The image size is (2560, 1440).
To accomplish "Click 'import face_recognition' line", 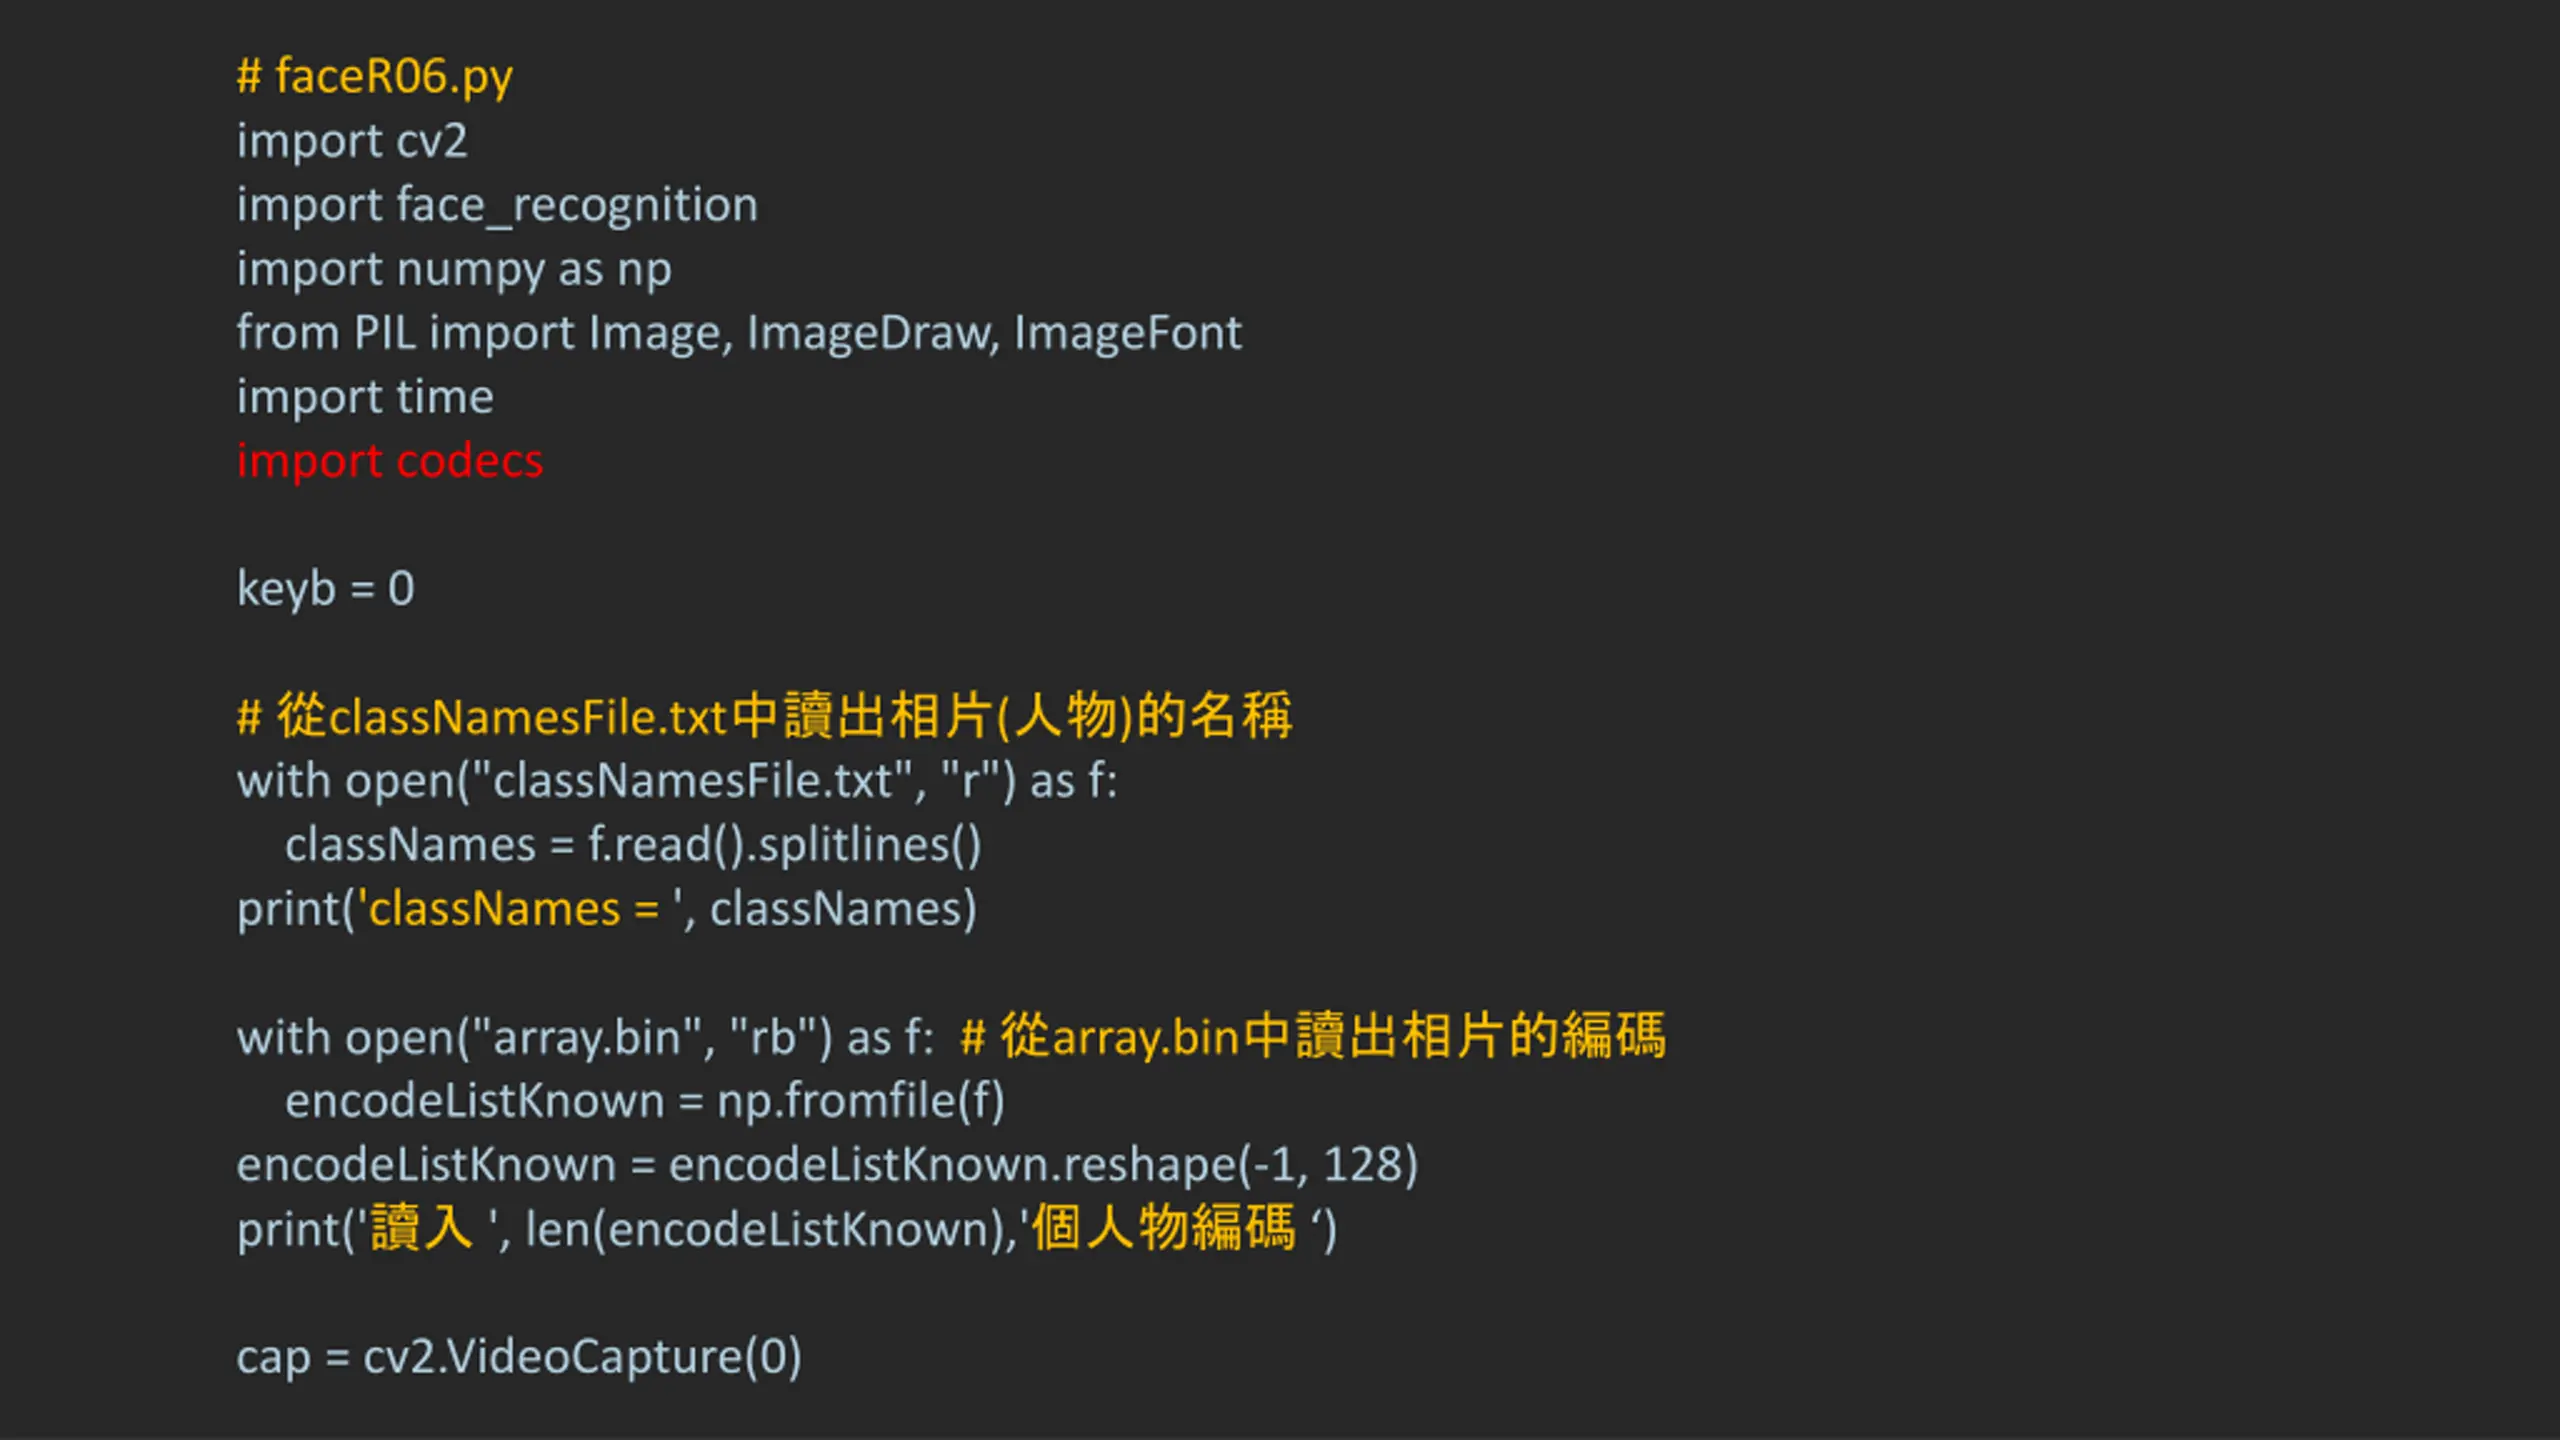I will 497,206.
